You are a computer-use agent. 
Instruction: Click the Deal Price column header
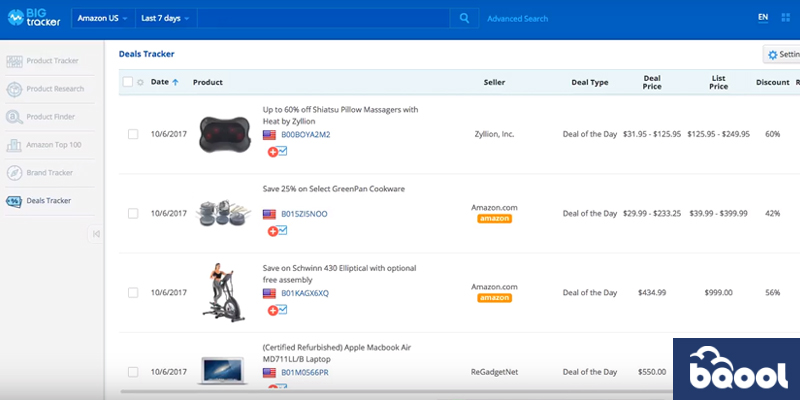[x=652, y=82]
